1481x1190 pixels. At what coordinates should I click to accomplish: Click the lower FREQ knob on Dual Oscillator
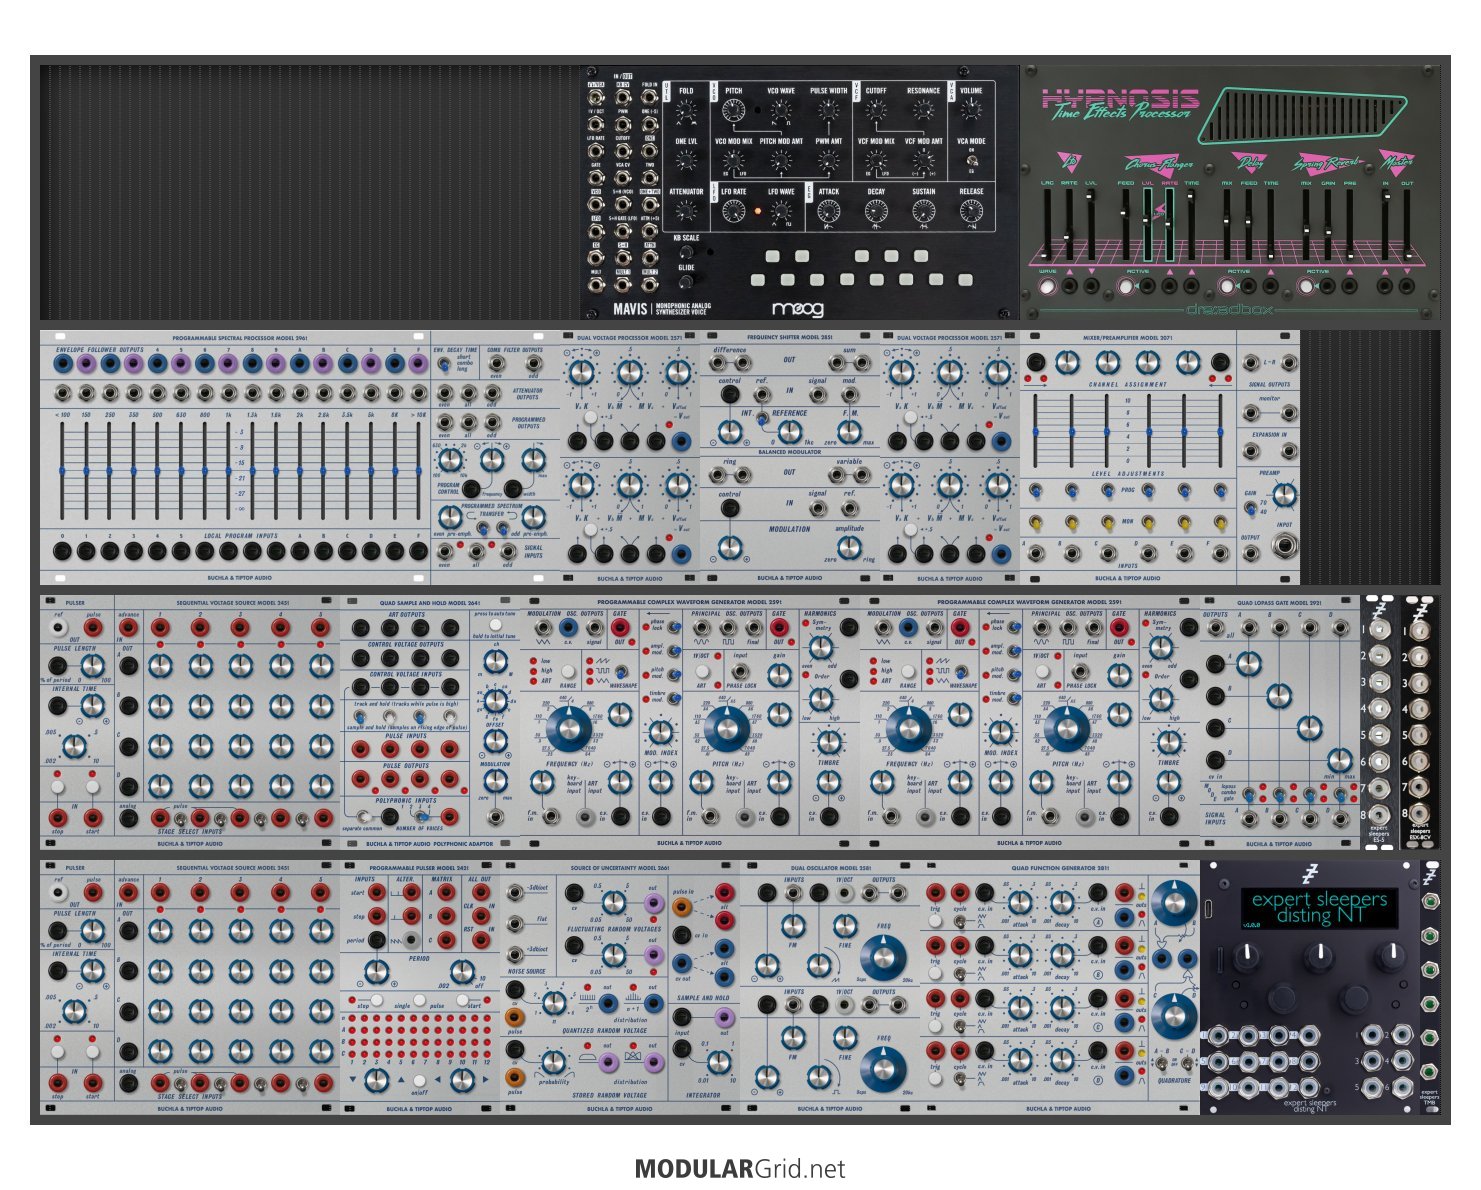coord(883,1068)
